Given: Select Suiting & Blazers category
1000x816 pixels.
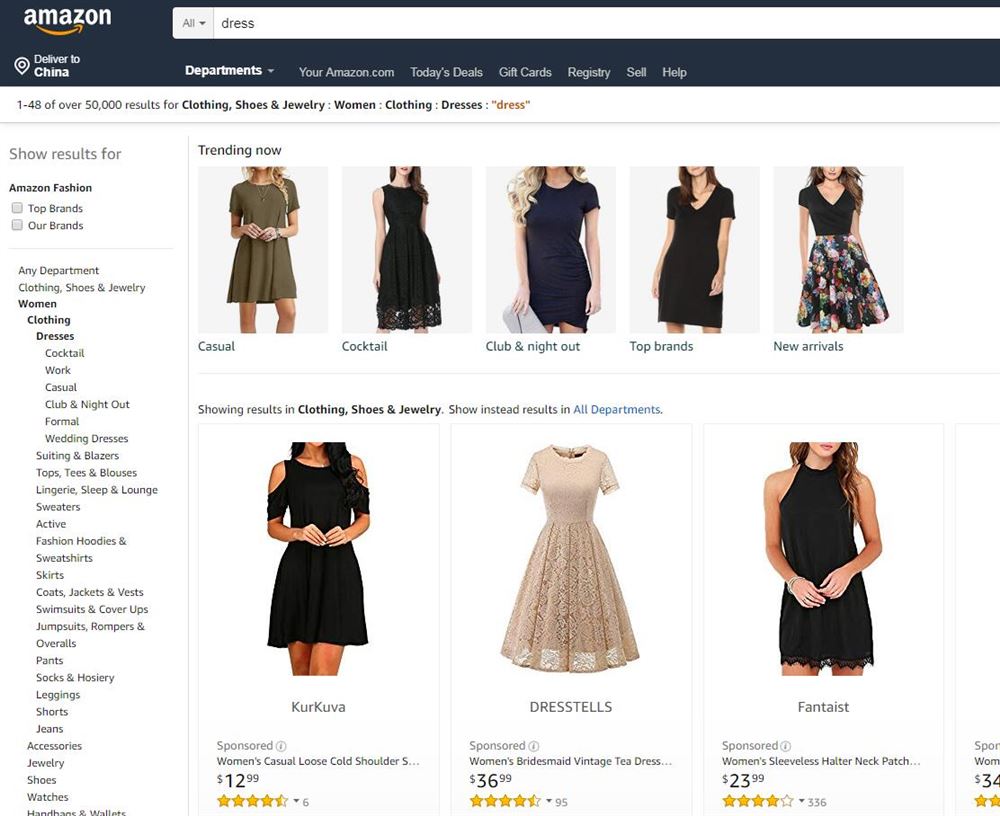Looking at the screenshot, I should tap(77, 456).
